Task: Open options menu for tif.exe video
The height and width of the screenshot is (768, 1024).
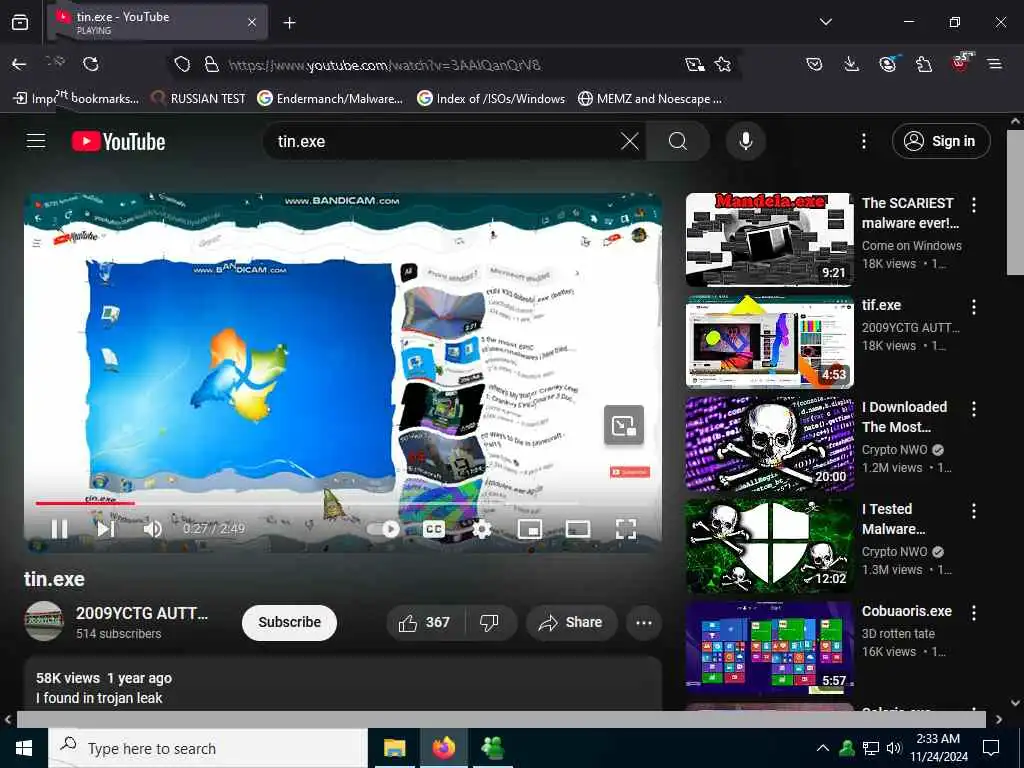Action: click(x=974, y=307)
